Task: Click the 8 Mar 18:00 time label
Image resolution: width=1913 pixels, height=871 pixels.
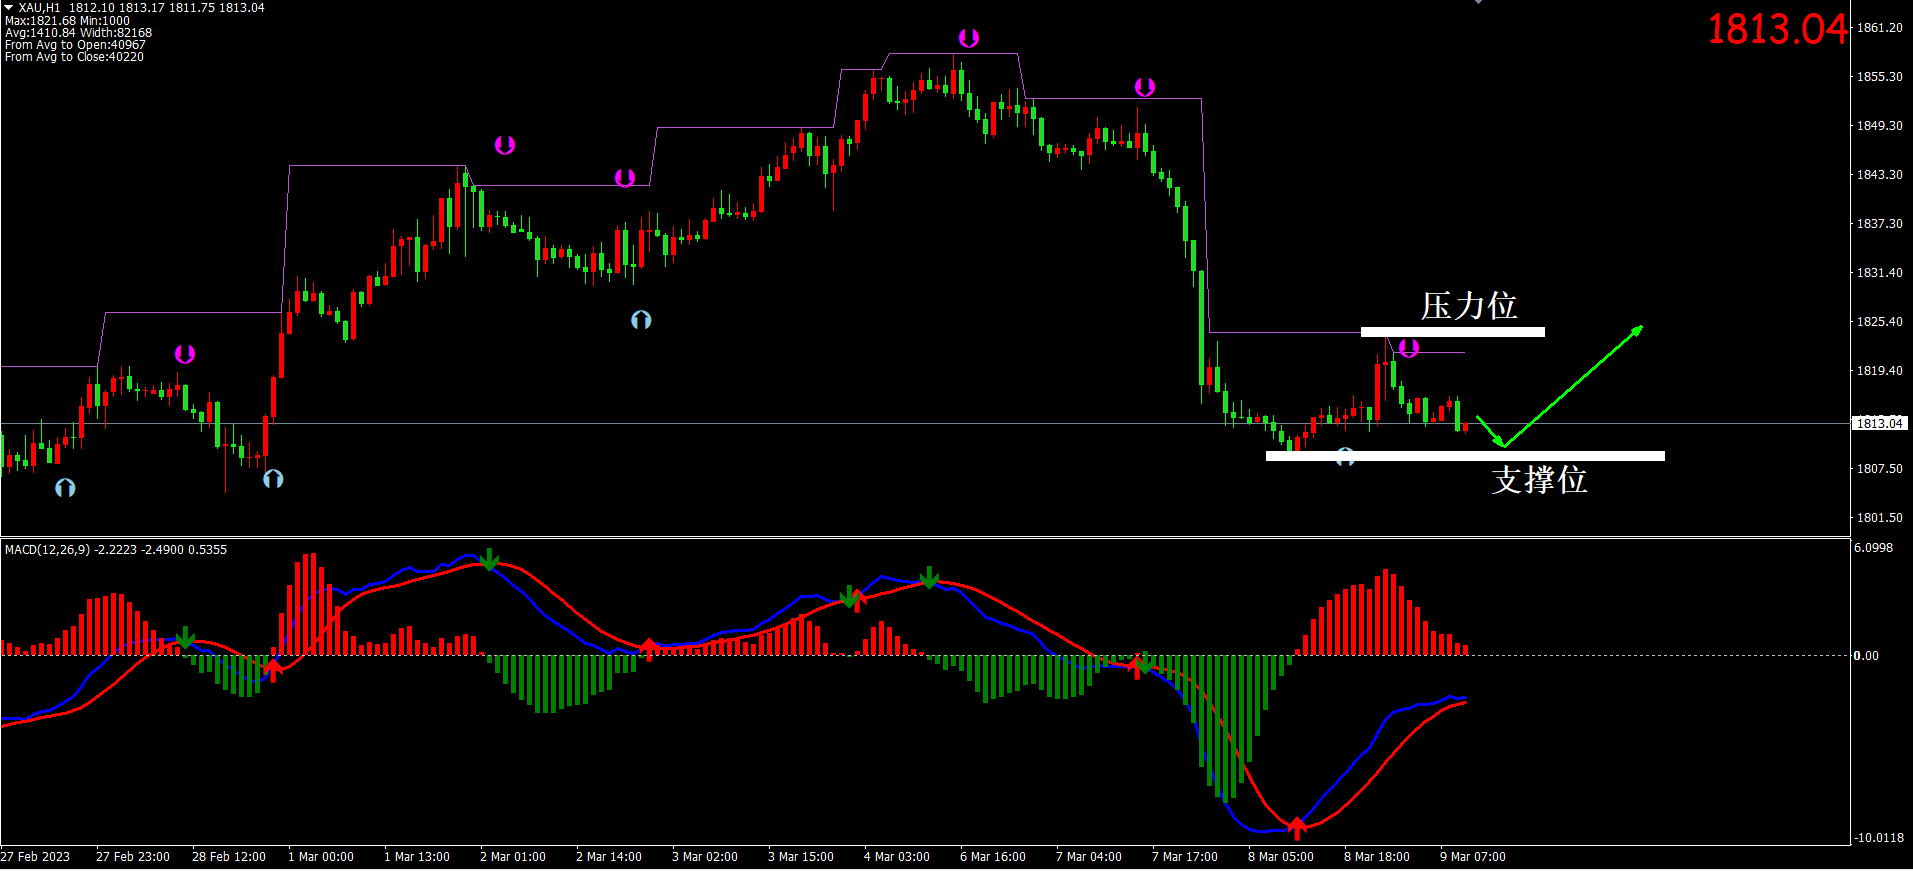Action: tap(1377, 857)
